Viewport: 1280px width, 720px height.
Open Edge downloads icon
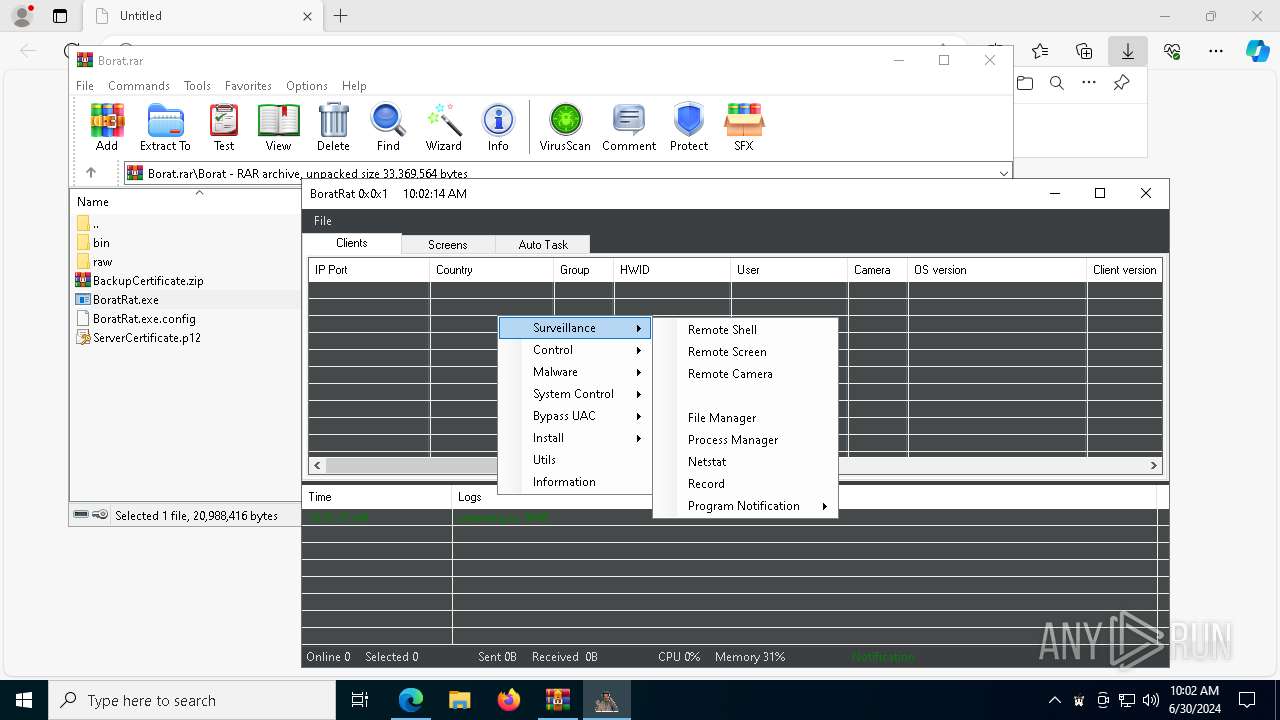(1127, 51)
